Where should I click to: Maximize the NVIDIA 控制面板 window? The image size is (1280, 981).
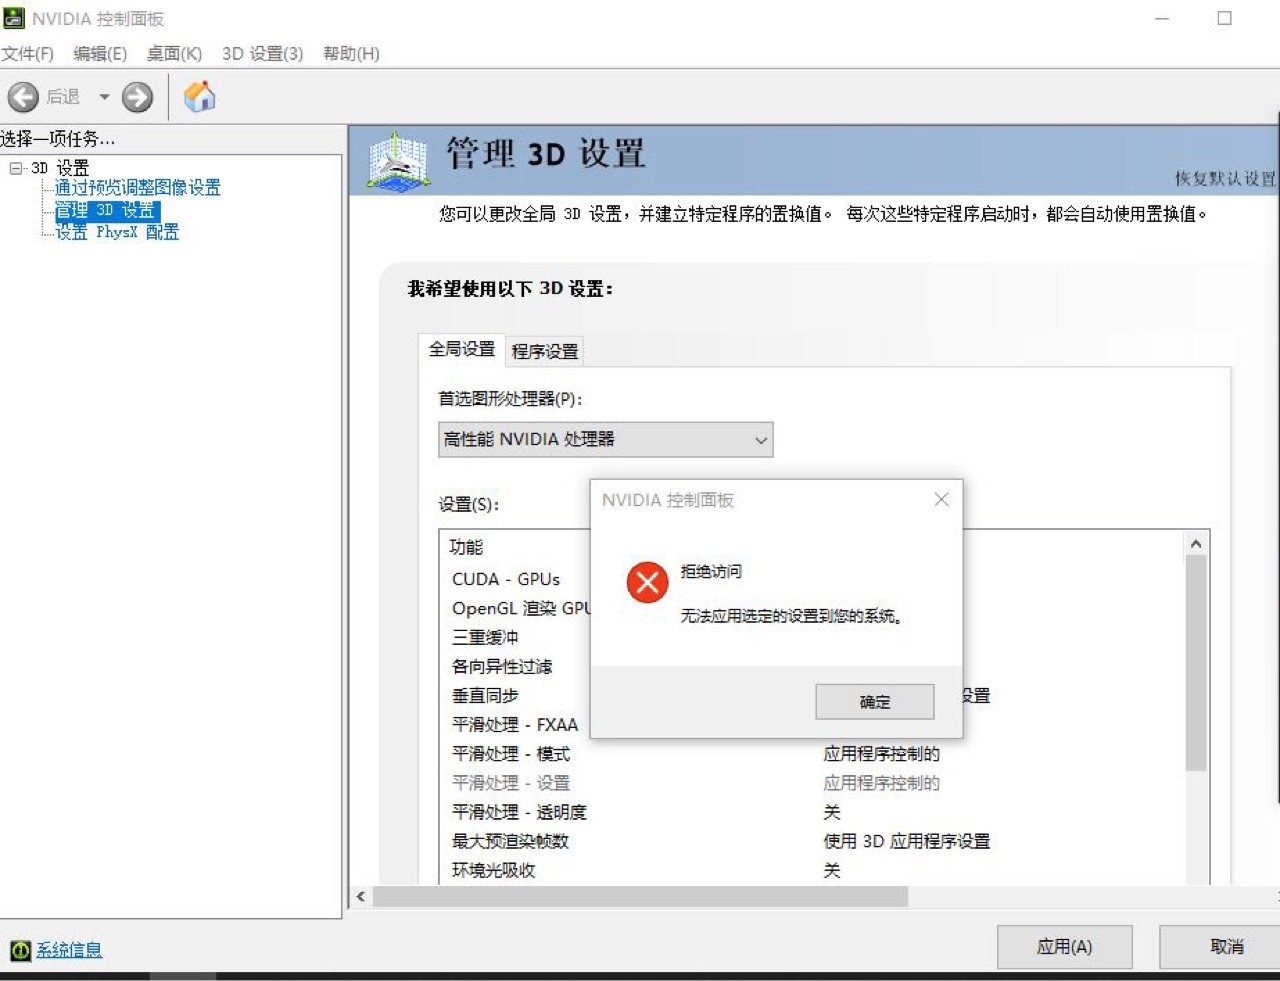pos(1224,18)
